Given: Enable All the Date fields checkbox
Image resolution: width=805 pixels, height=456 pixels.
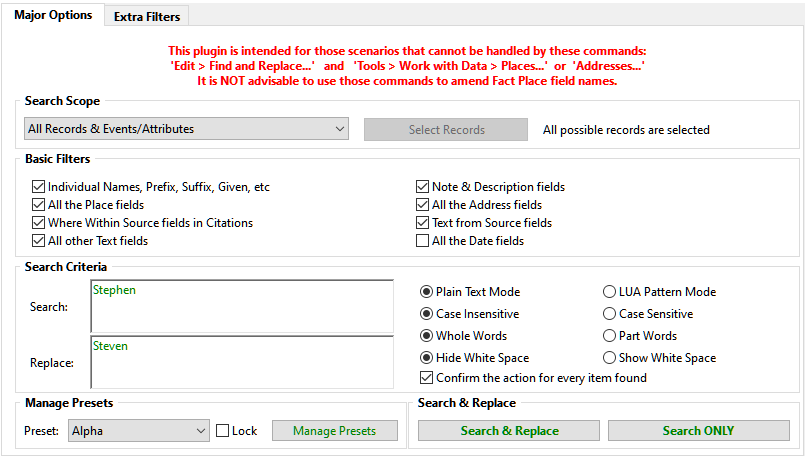Looking at the screenshot, I should click(423, 241).
